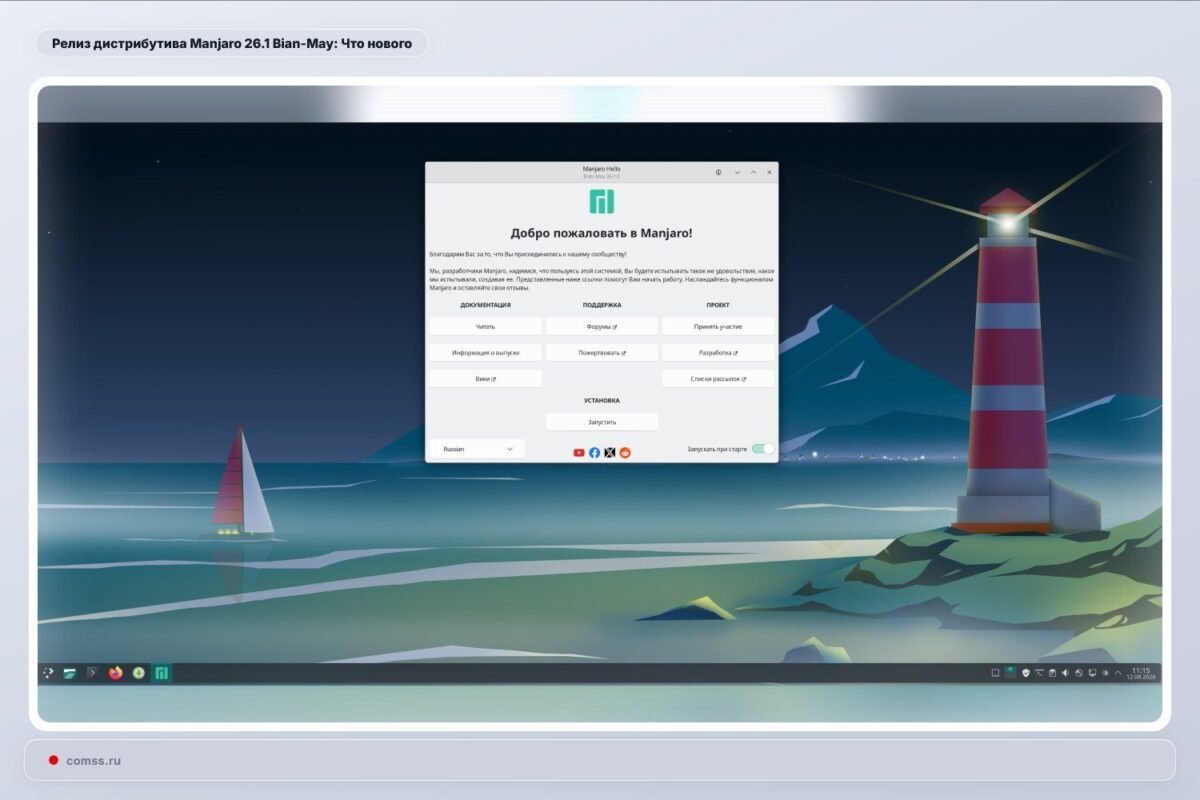Click the About info icon in Manjaro Hello titlebar
Screen dimensions: 1200x800
coord(718,172)
